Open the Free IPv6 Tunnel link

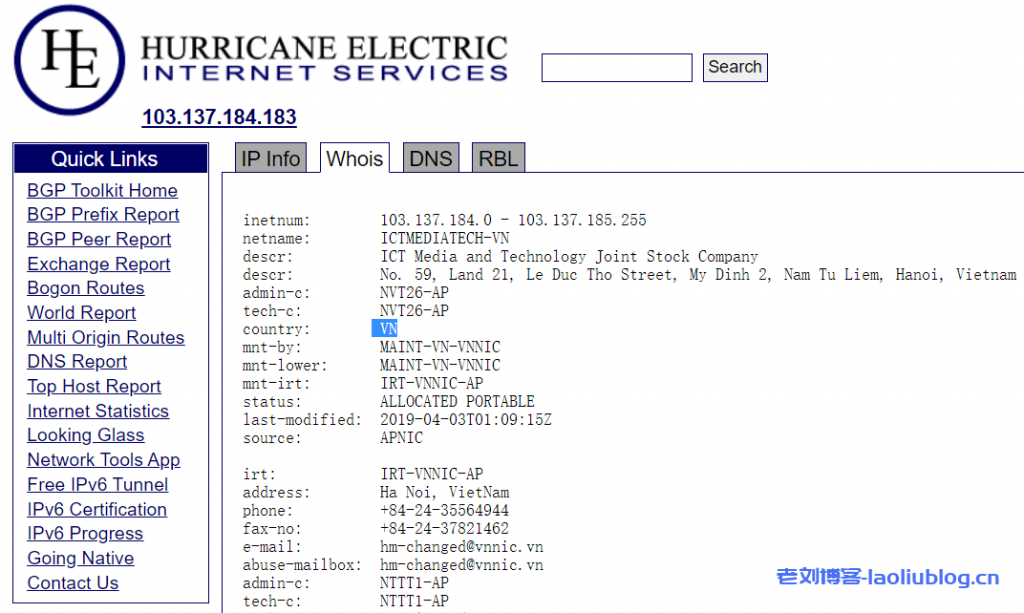(x=97, y=485)
